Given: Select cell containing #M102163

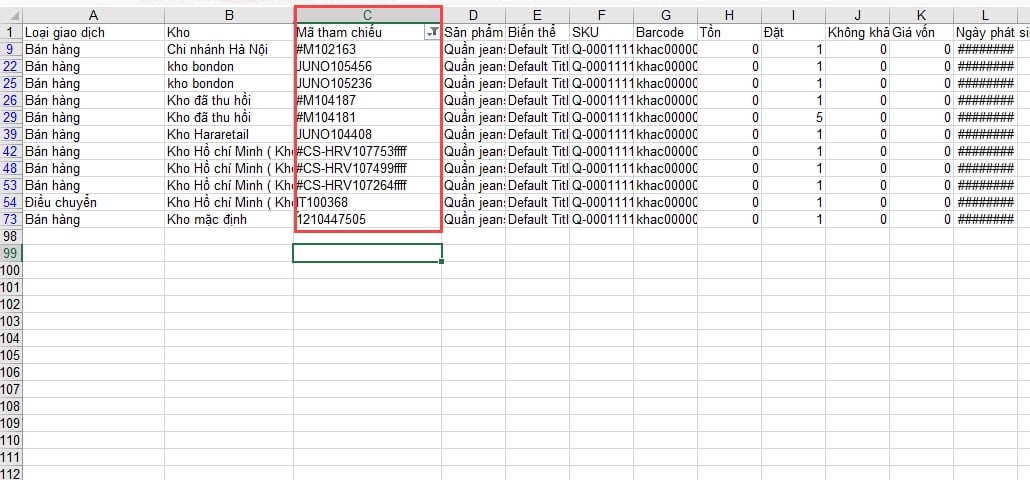Looking at the screenshot, I should coord(367,50).
